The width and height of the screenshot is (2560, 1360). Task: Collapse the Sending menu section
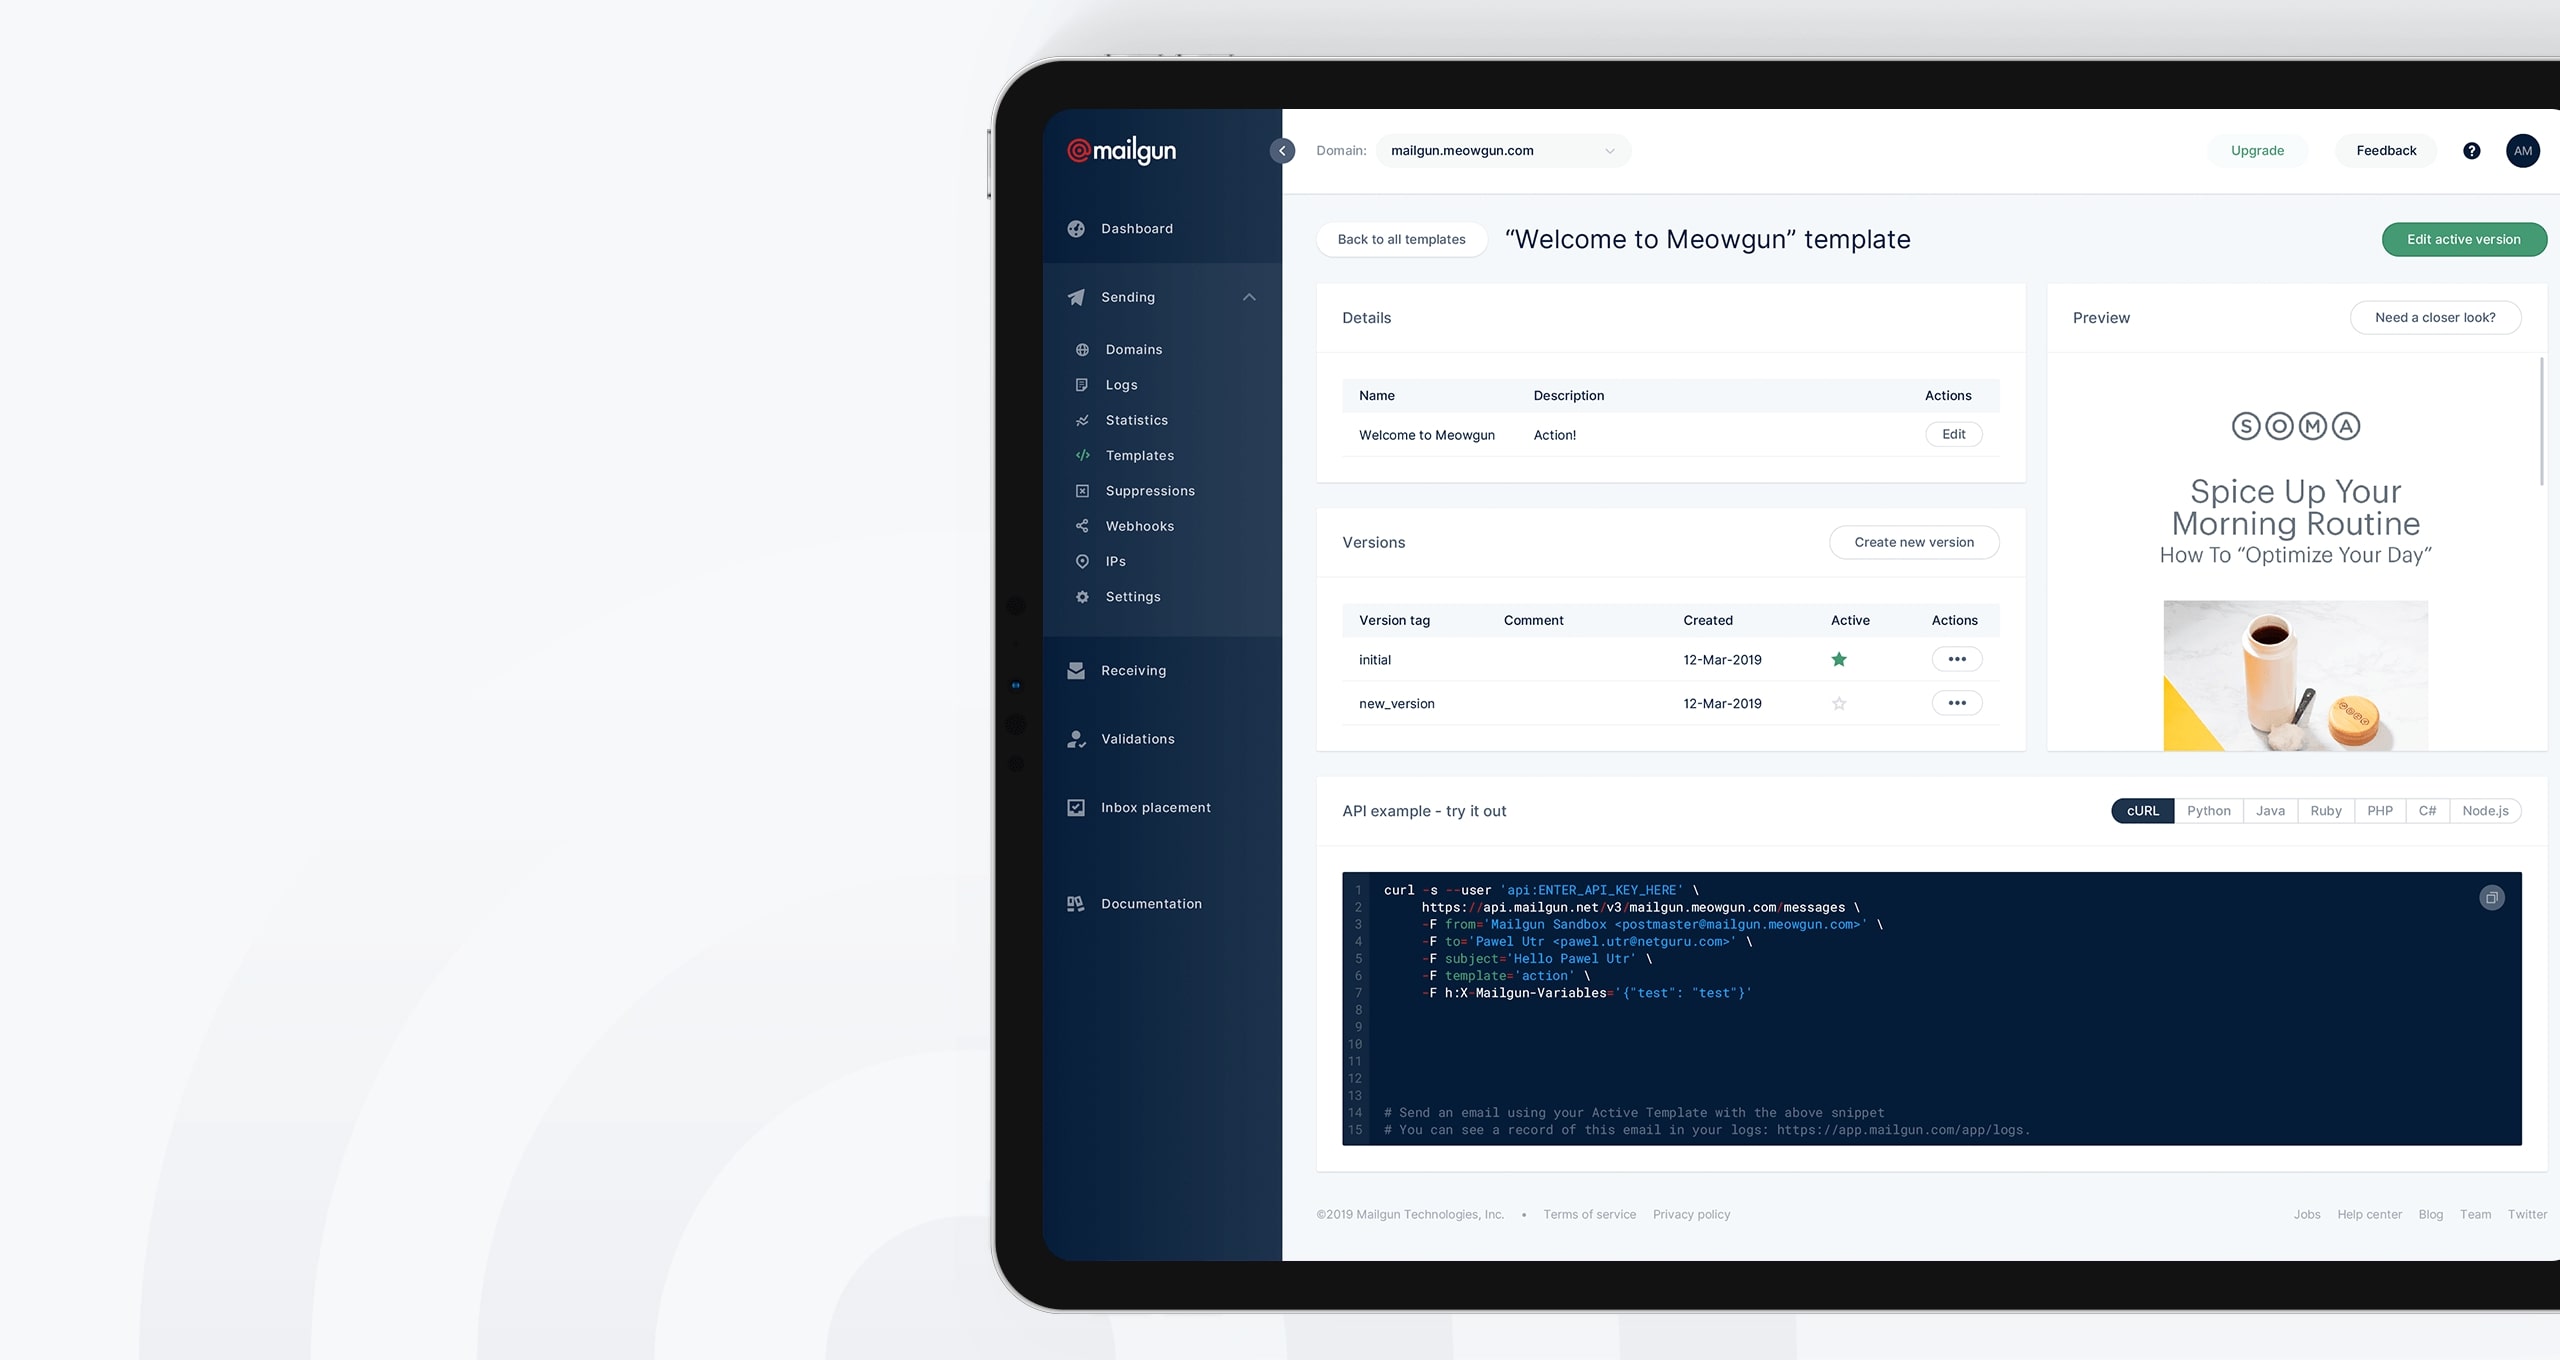pos(1249,298)
